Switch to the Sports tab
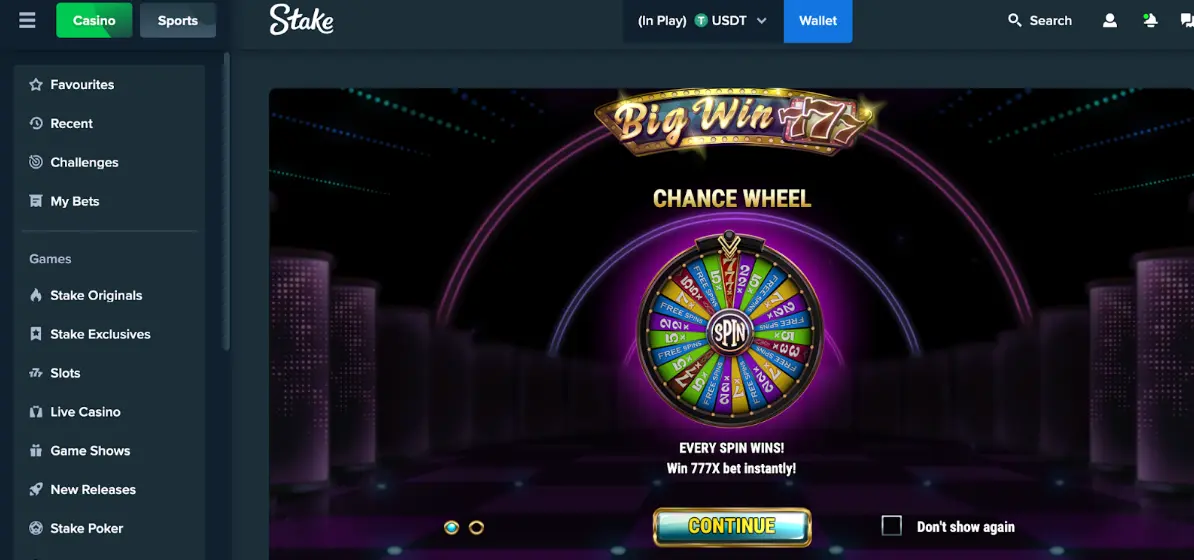Image resolution: width=1194 pixels, height=560 pixels. pyautogui.click(x=177, y=21)
